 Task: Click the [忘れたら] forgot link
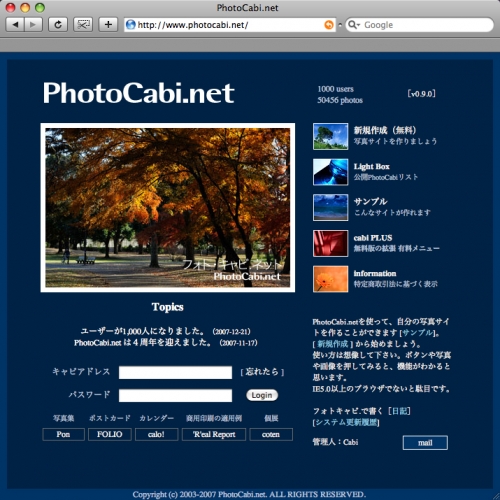point(262,372)
